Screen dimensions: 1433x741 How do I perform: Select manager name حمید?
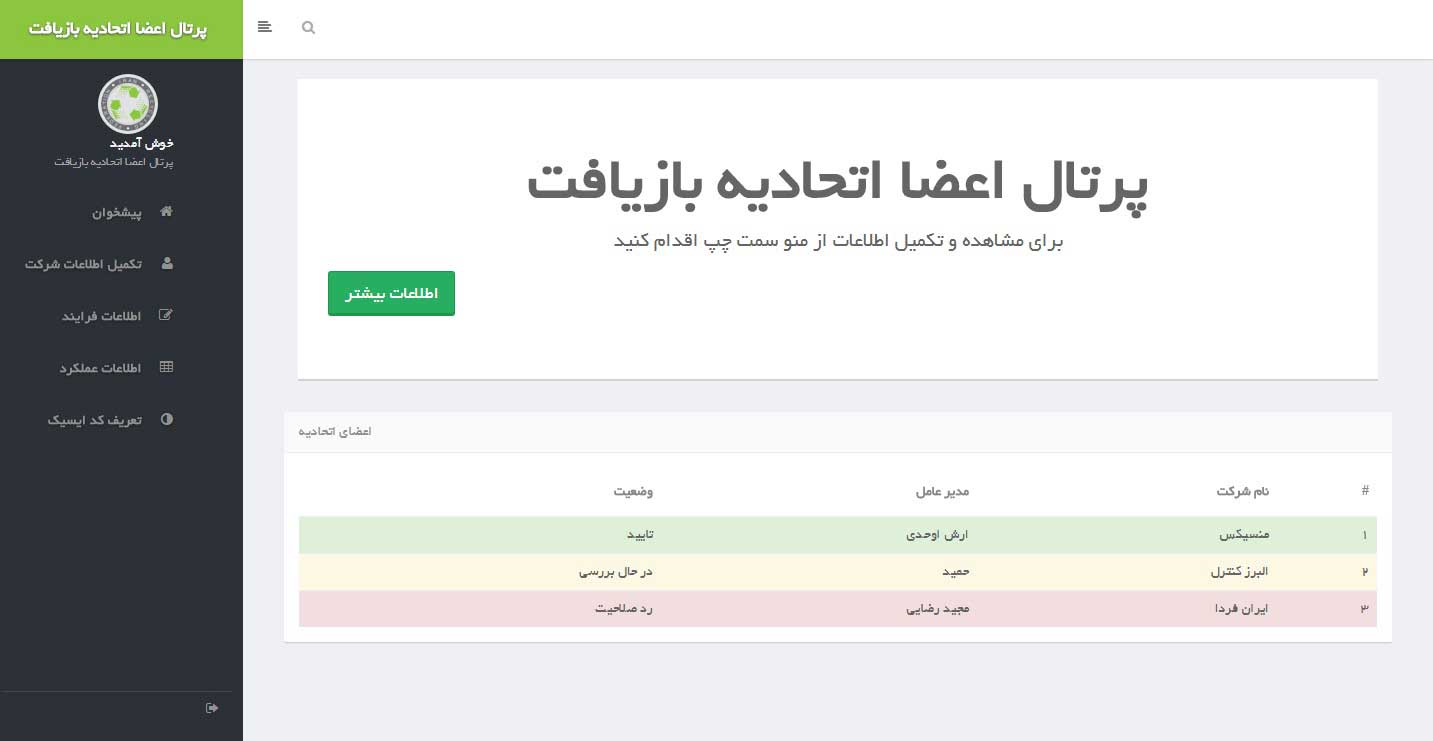point(958,572)
